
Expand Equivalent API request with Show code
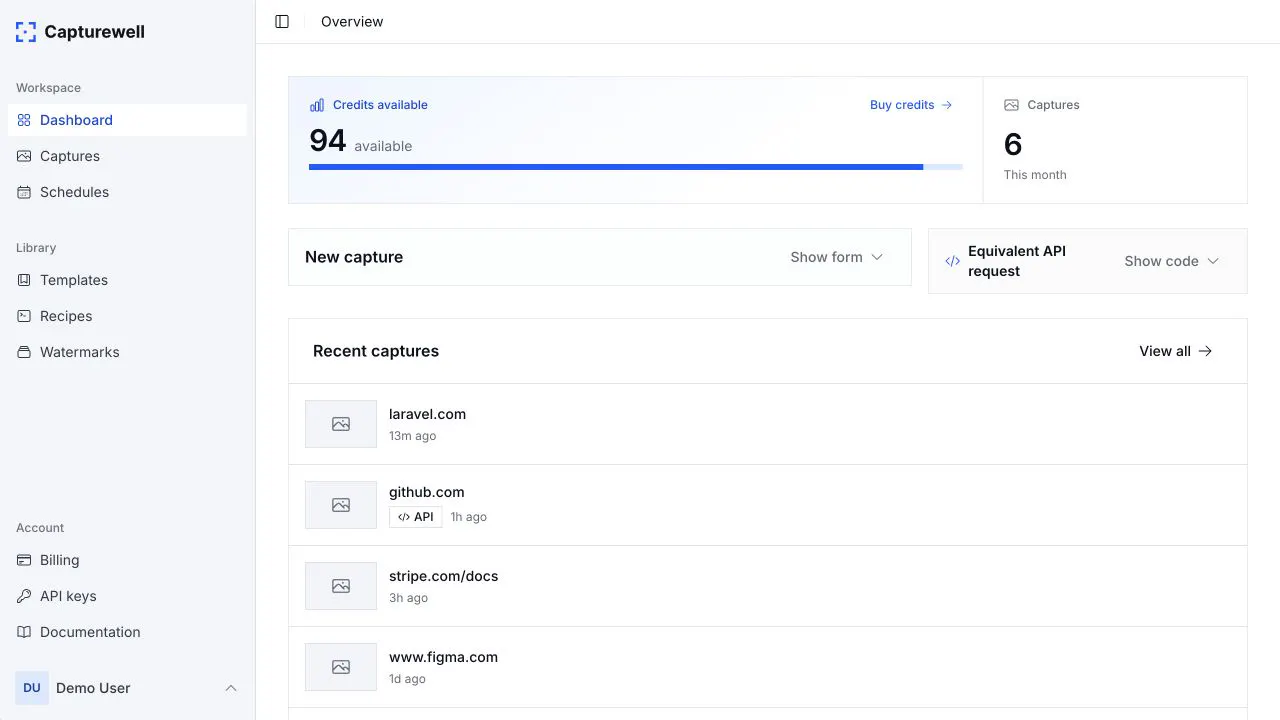(x=1172, y=261)
